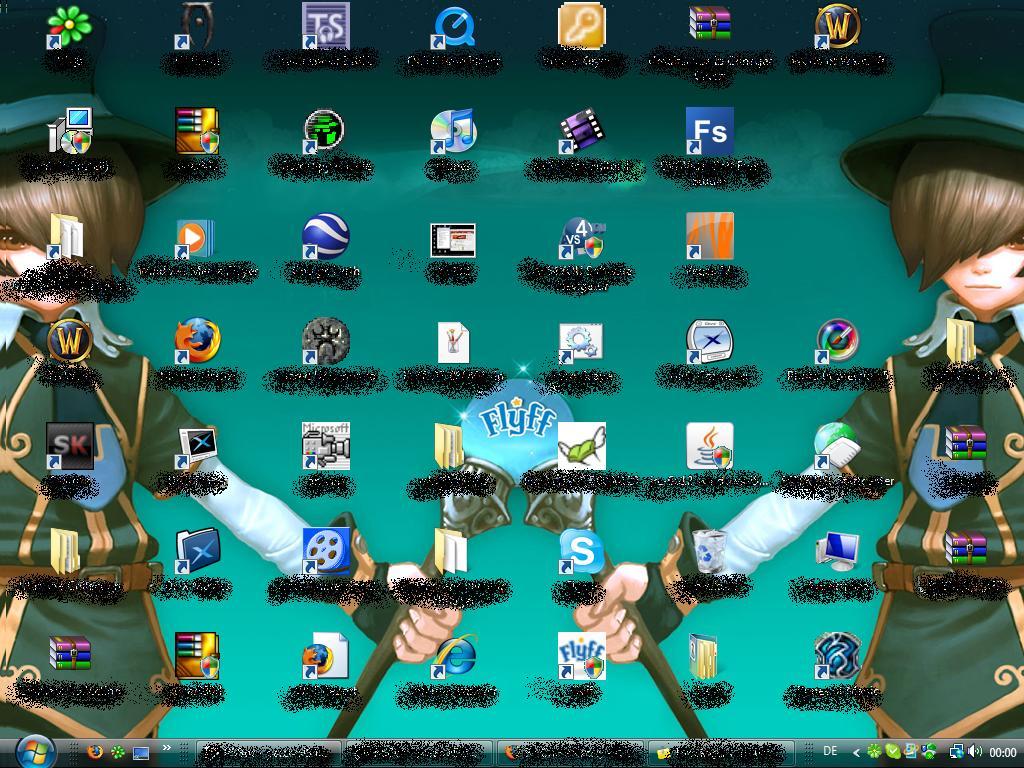Open the volume speaker tray icon
The image size is (1024, 768).
tap(974, 752)
